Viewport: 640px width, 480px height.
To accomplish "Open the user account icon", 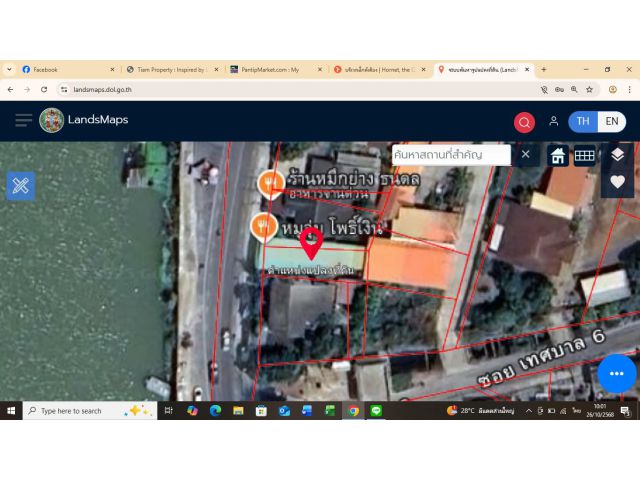I will pos(553,121).
